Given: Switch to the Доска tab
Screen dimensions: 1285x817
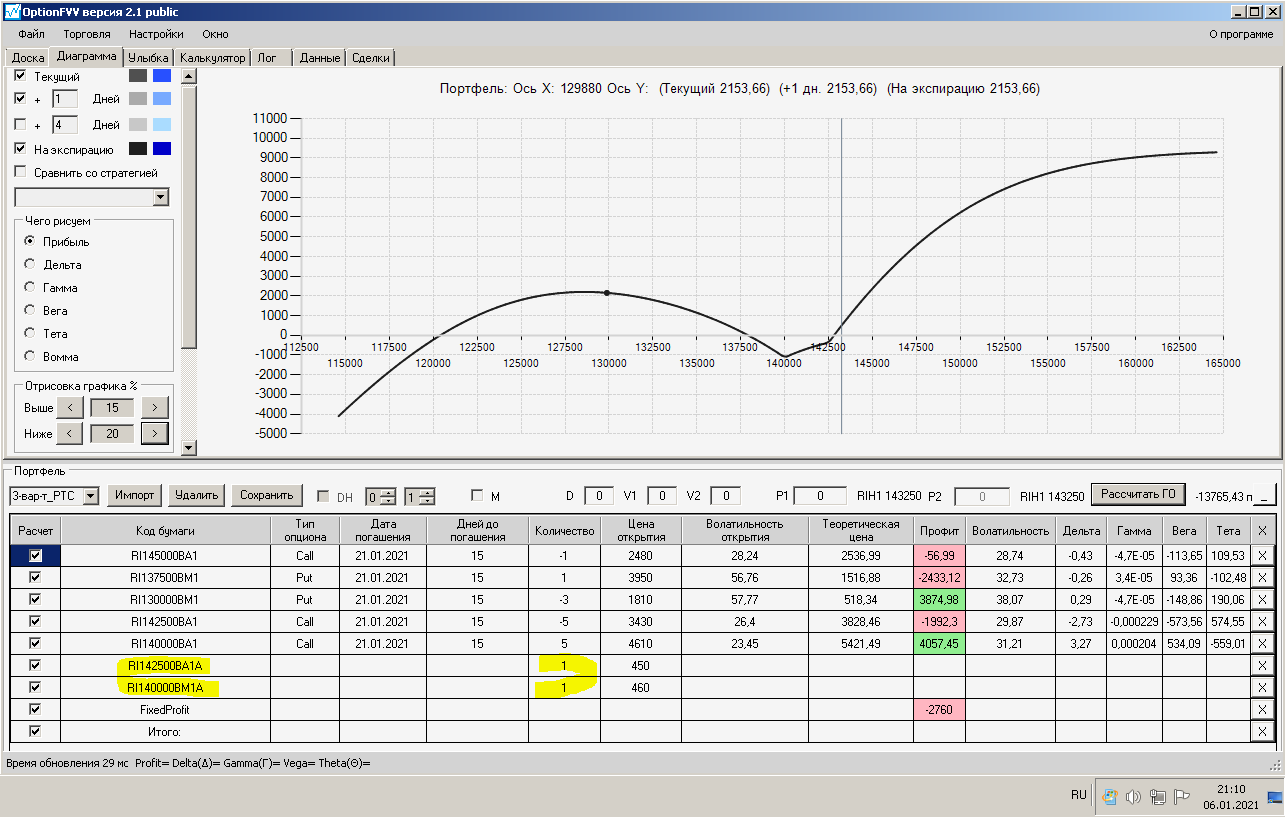Looking at the screenshot, I should pyautogui.click(x=28, y=58).
